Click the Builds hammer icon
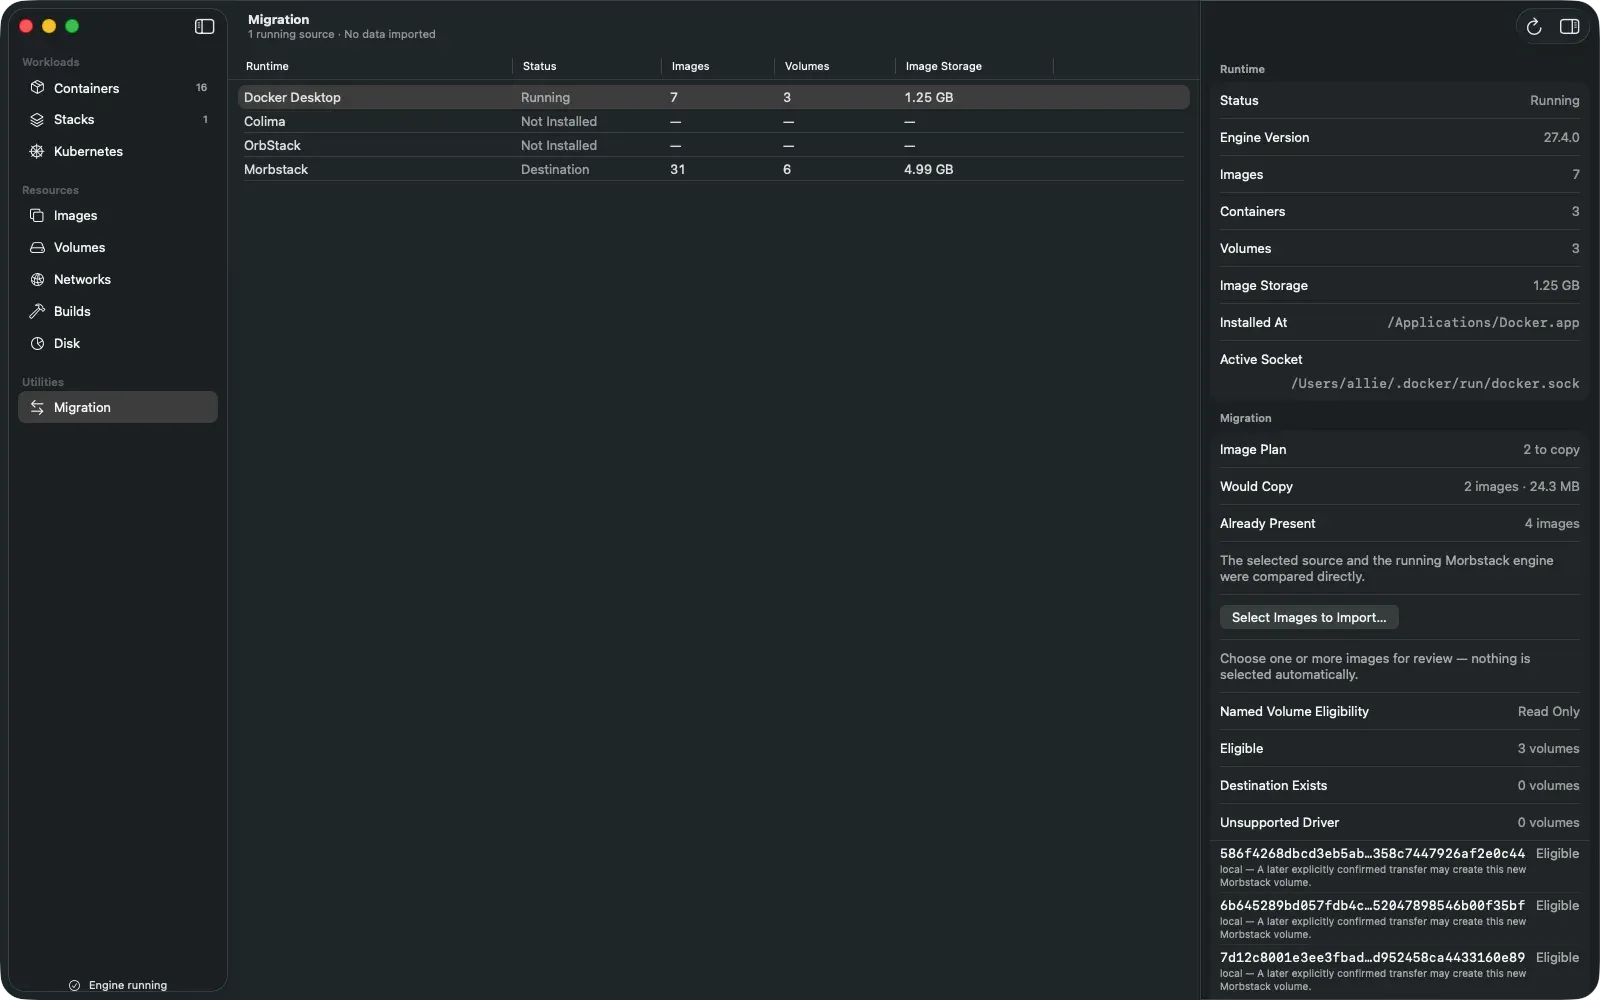The height and width of the screenshot is (1000, 1600). click(x=37, y=312)
